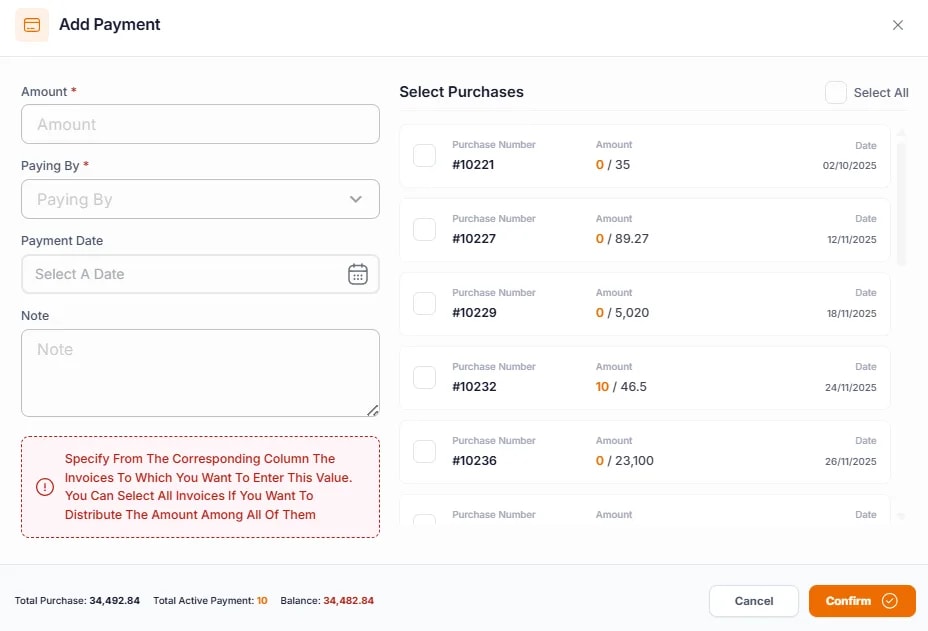
Task: Click the checkmark icon on Confirm button
Action: click(x=890, y=601)
